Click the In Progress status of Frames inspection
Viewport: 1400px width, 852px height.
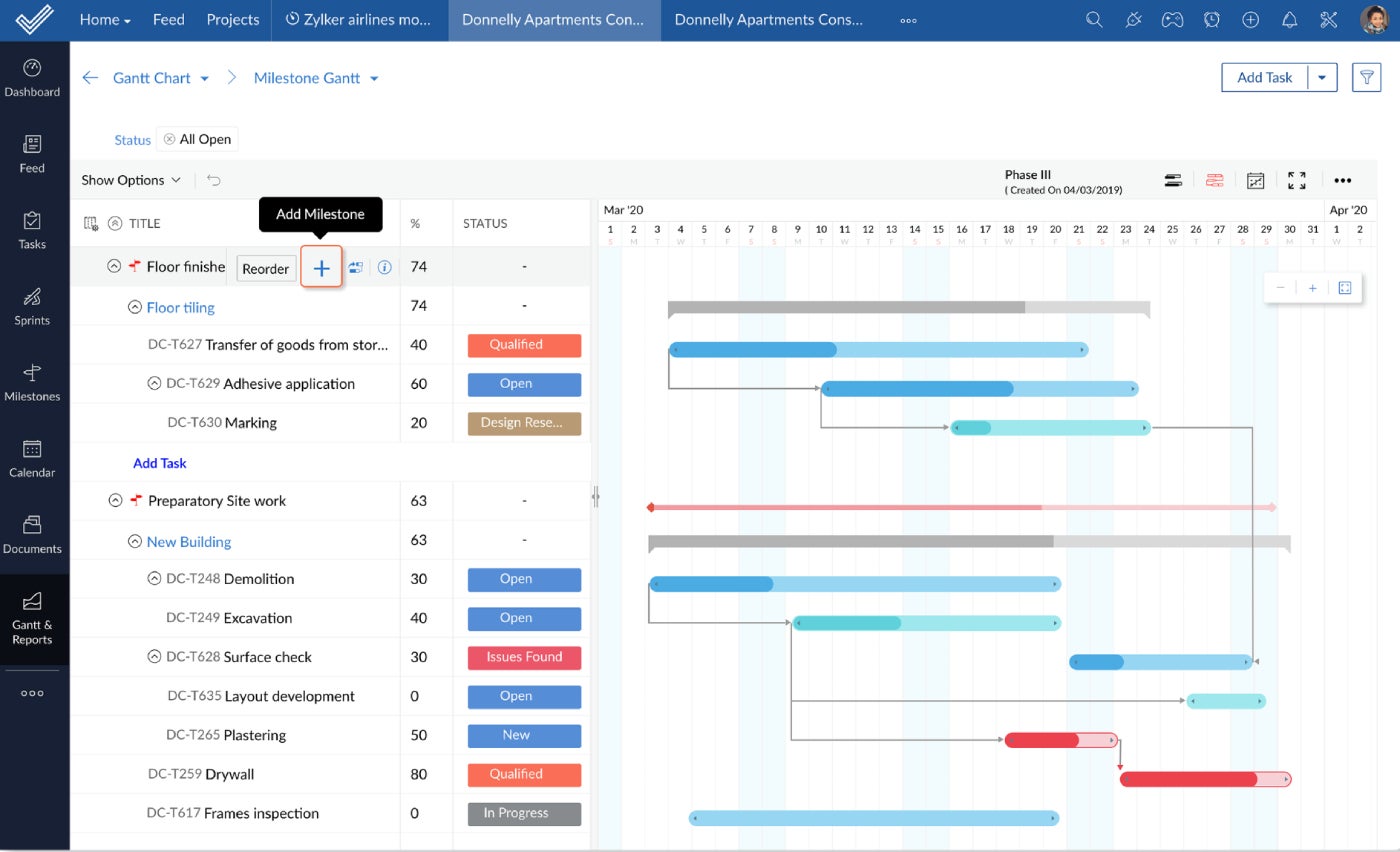click(524, 813)
